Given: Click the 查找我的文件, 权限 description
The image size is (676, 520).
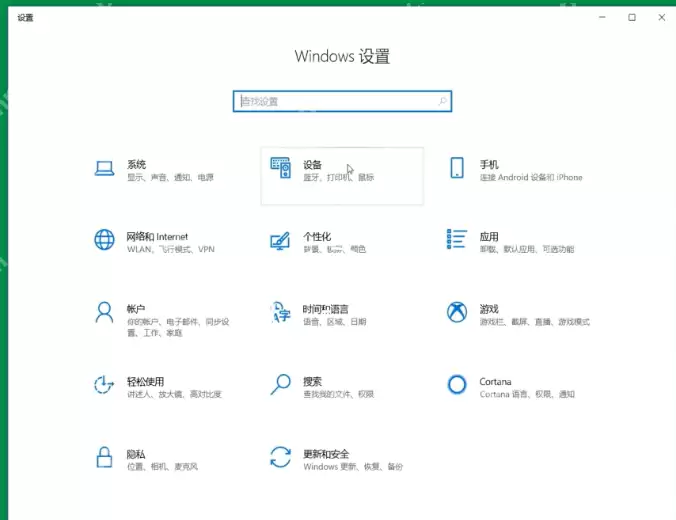Looking at the screenshot, I should click(338, 394).
